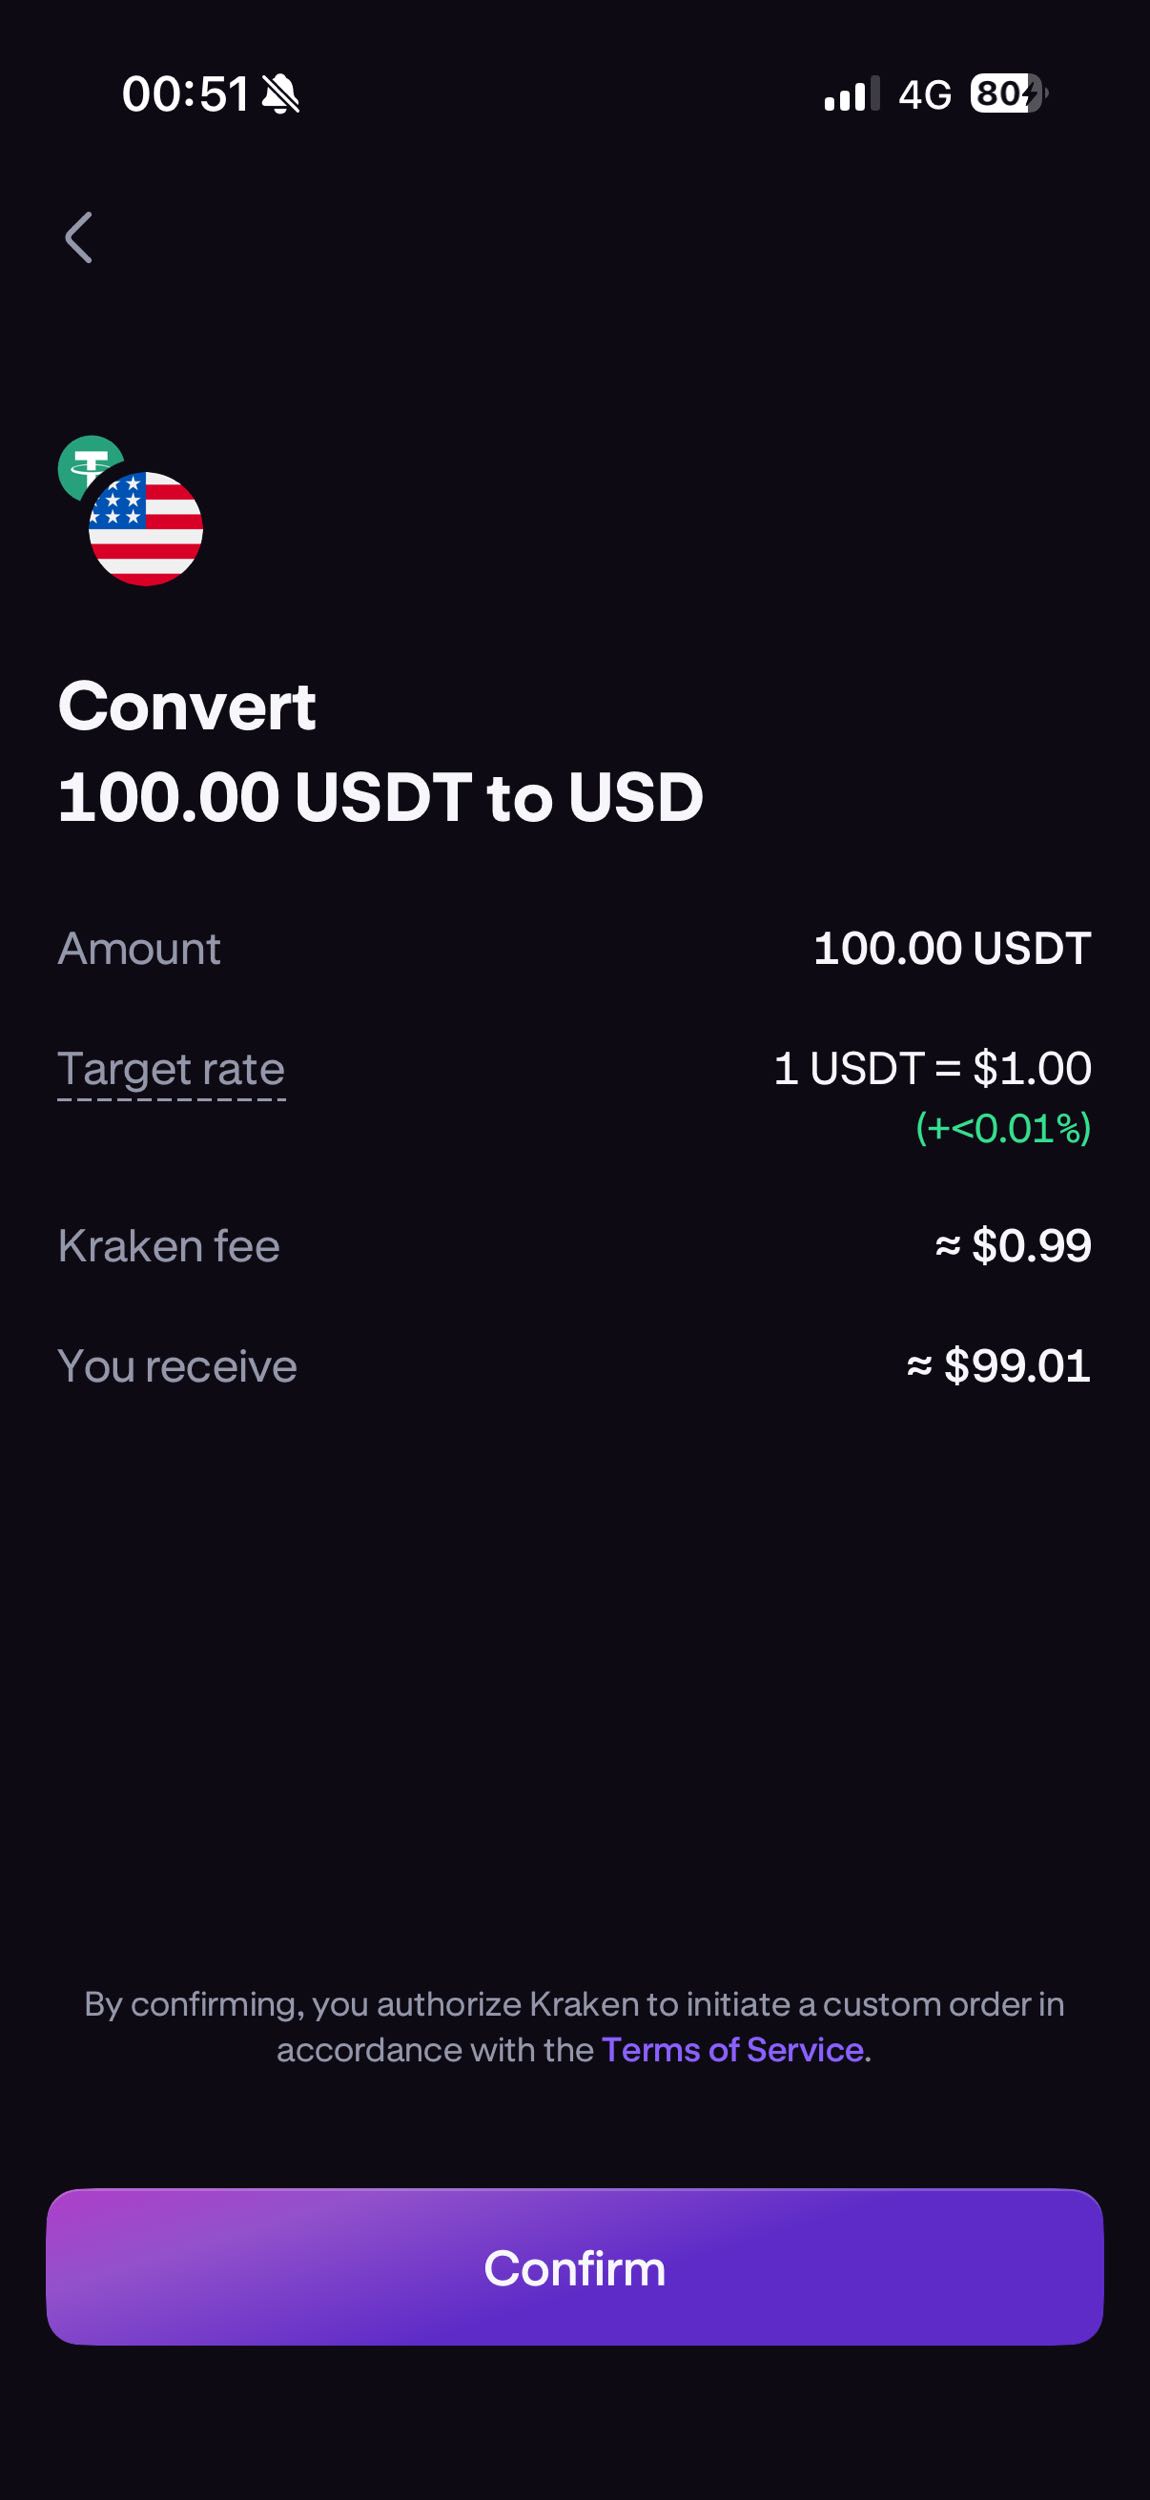Viewport: 1150px width, 2500px height.
Task: Tap the back arrow chevron
Action: click(79, 238)
